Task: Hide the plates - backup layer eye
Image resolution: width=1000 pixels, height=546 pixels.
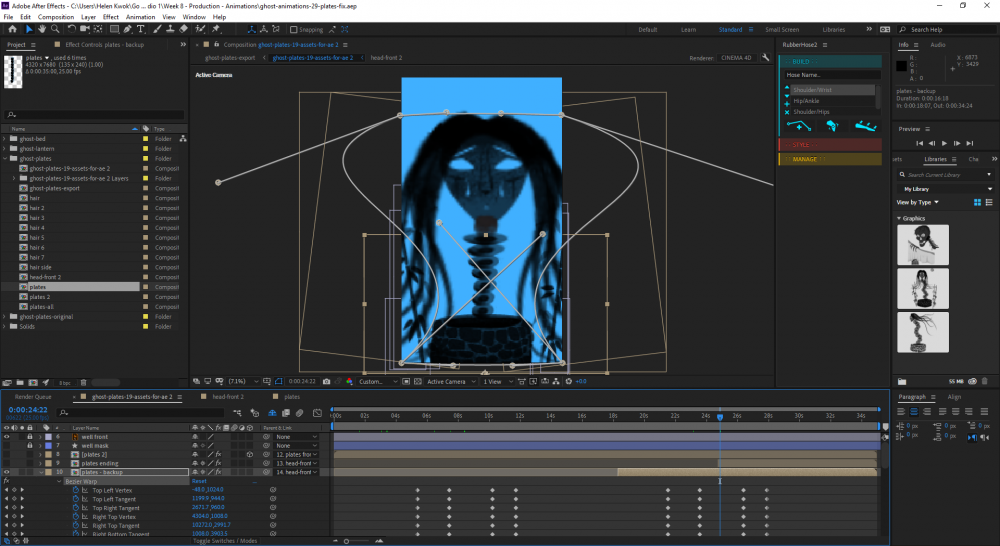Action: coord(6,472)
